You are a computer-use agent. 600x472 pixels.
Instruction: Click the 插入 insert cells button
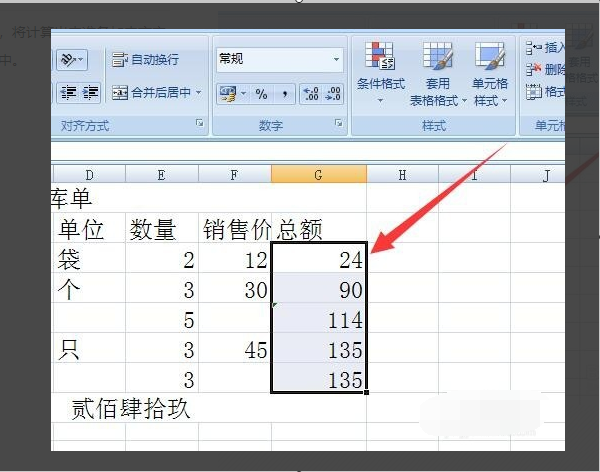(545, 48)
